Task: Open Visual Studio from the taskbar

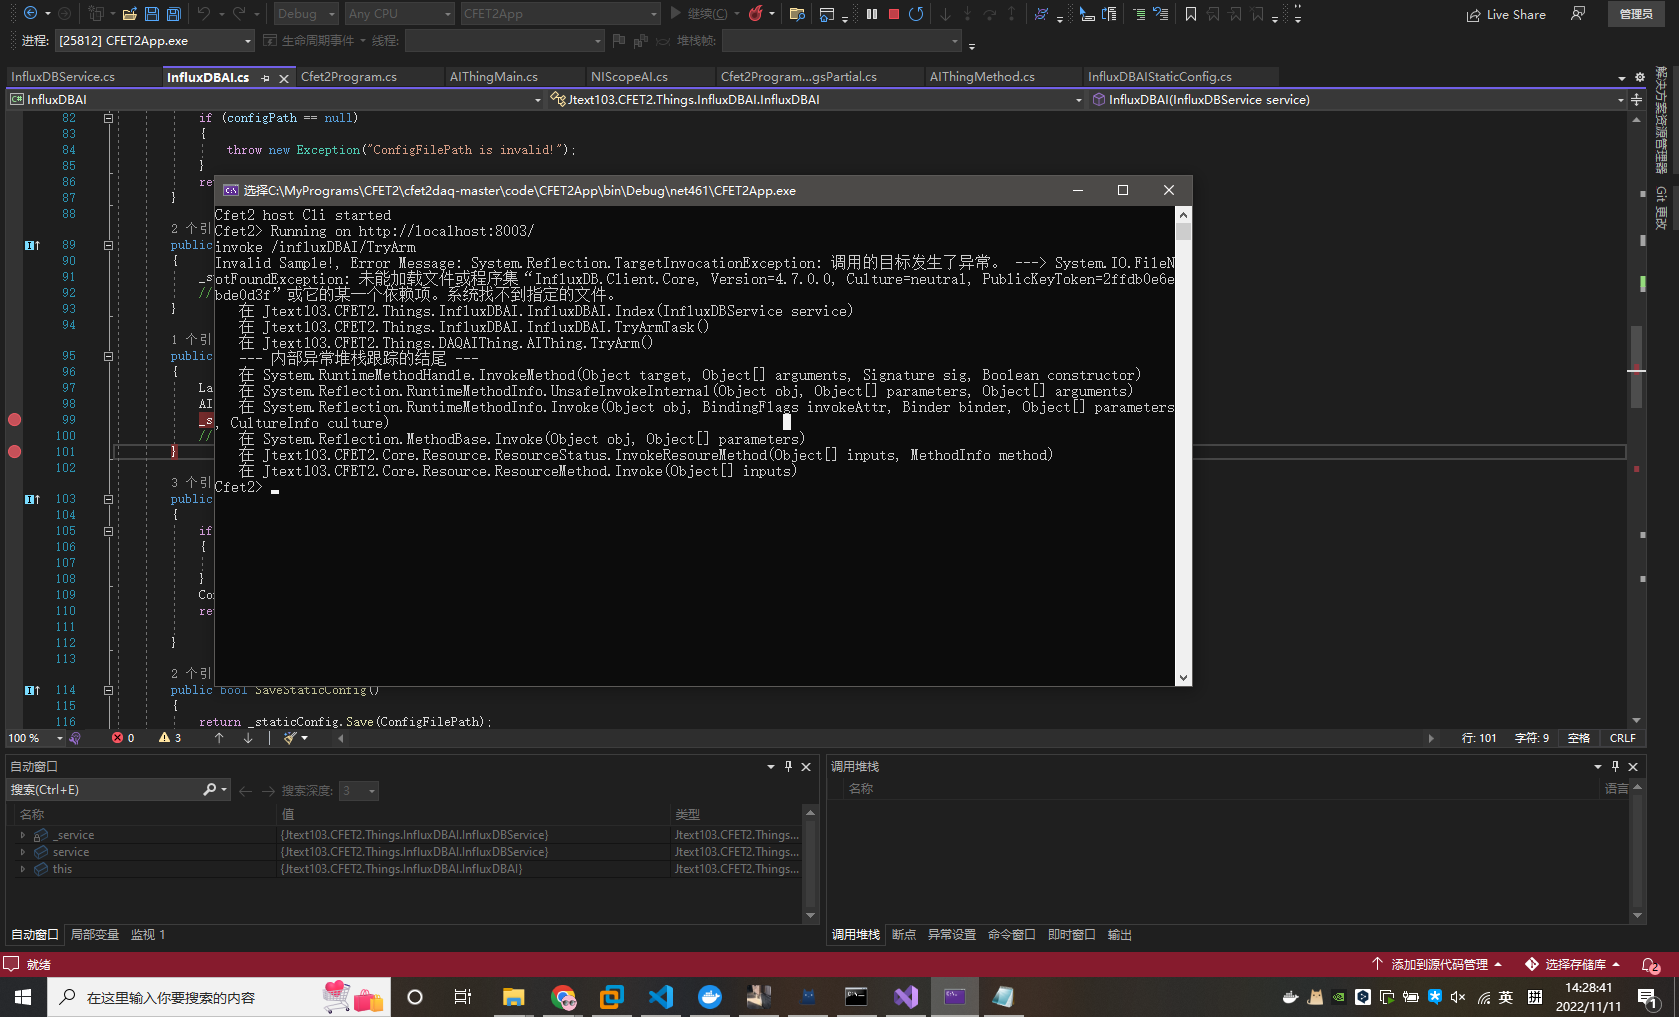Action: click(906, 997)
